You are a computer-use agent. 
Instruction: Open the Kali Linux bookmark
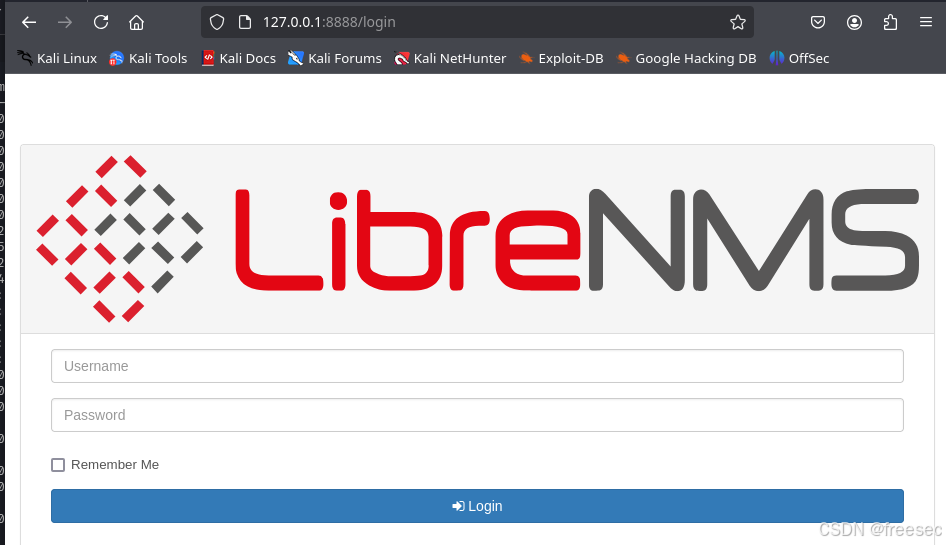(x=57, y=58)
